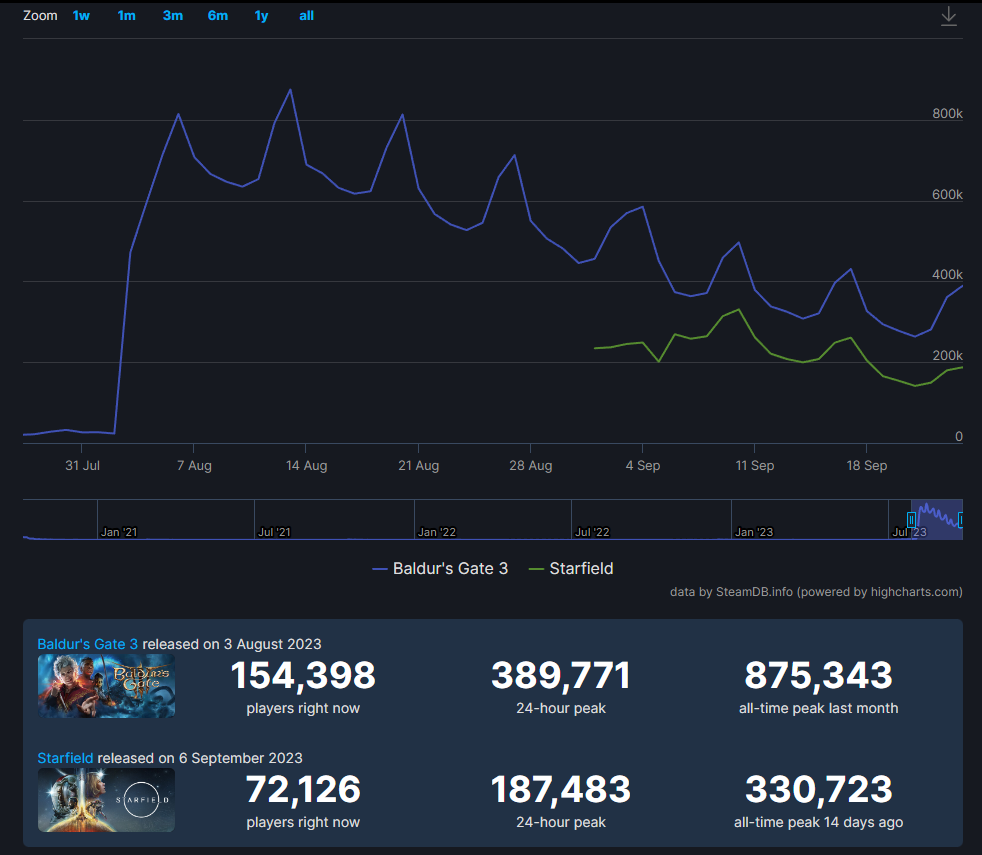The width and height of the screenshot is (982, 855).
Task: Click the 14 Aug x-axis label
Action: click(x=306, y=465)
